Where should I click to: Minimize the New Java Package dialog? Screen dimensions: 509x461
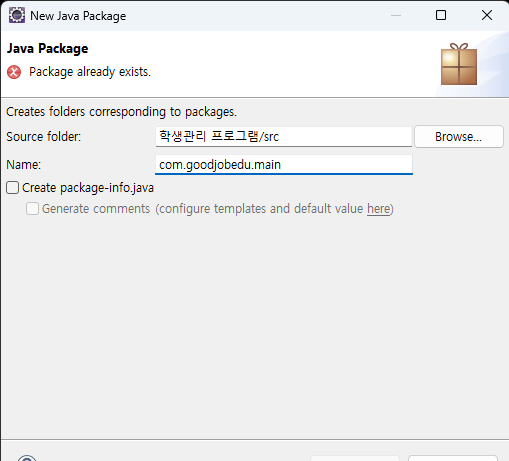tap(396, 15)
